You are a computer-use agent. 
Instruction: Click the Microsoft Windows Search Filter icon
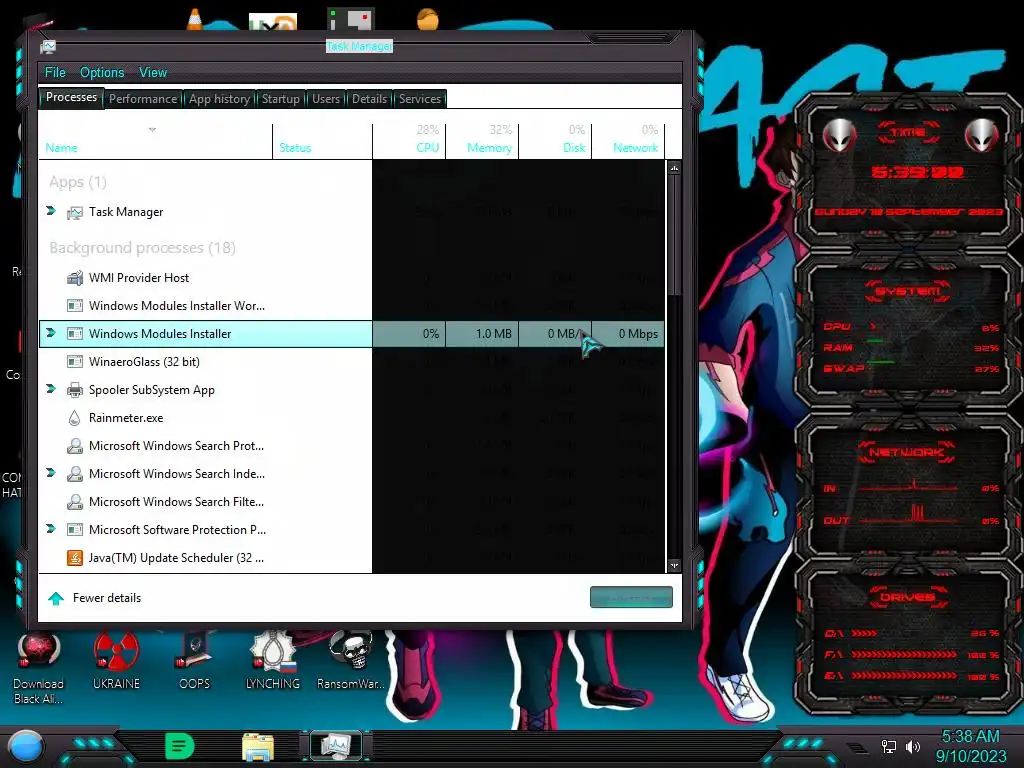pyautogui.click(x=75, y=502)
